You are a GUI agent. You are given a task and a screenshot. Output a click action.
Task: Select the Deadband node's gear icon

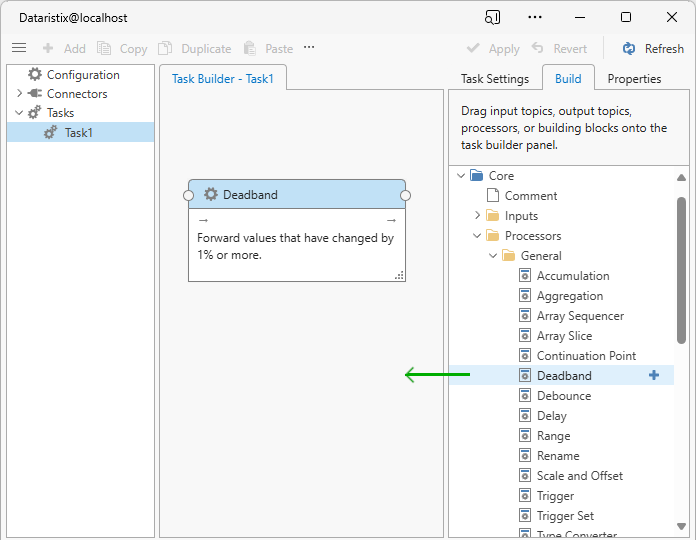pyautogui.click(x=211, y=195)
